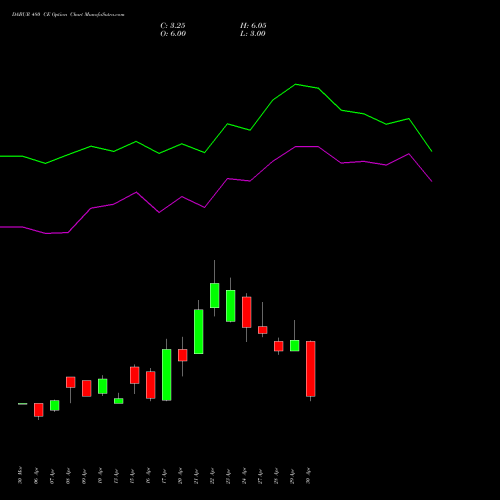Click the green candlestick for 23 Apr
The height and width of the screenshot is (500, 500).
(231, 306)
